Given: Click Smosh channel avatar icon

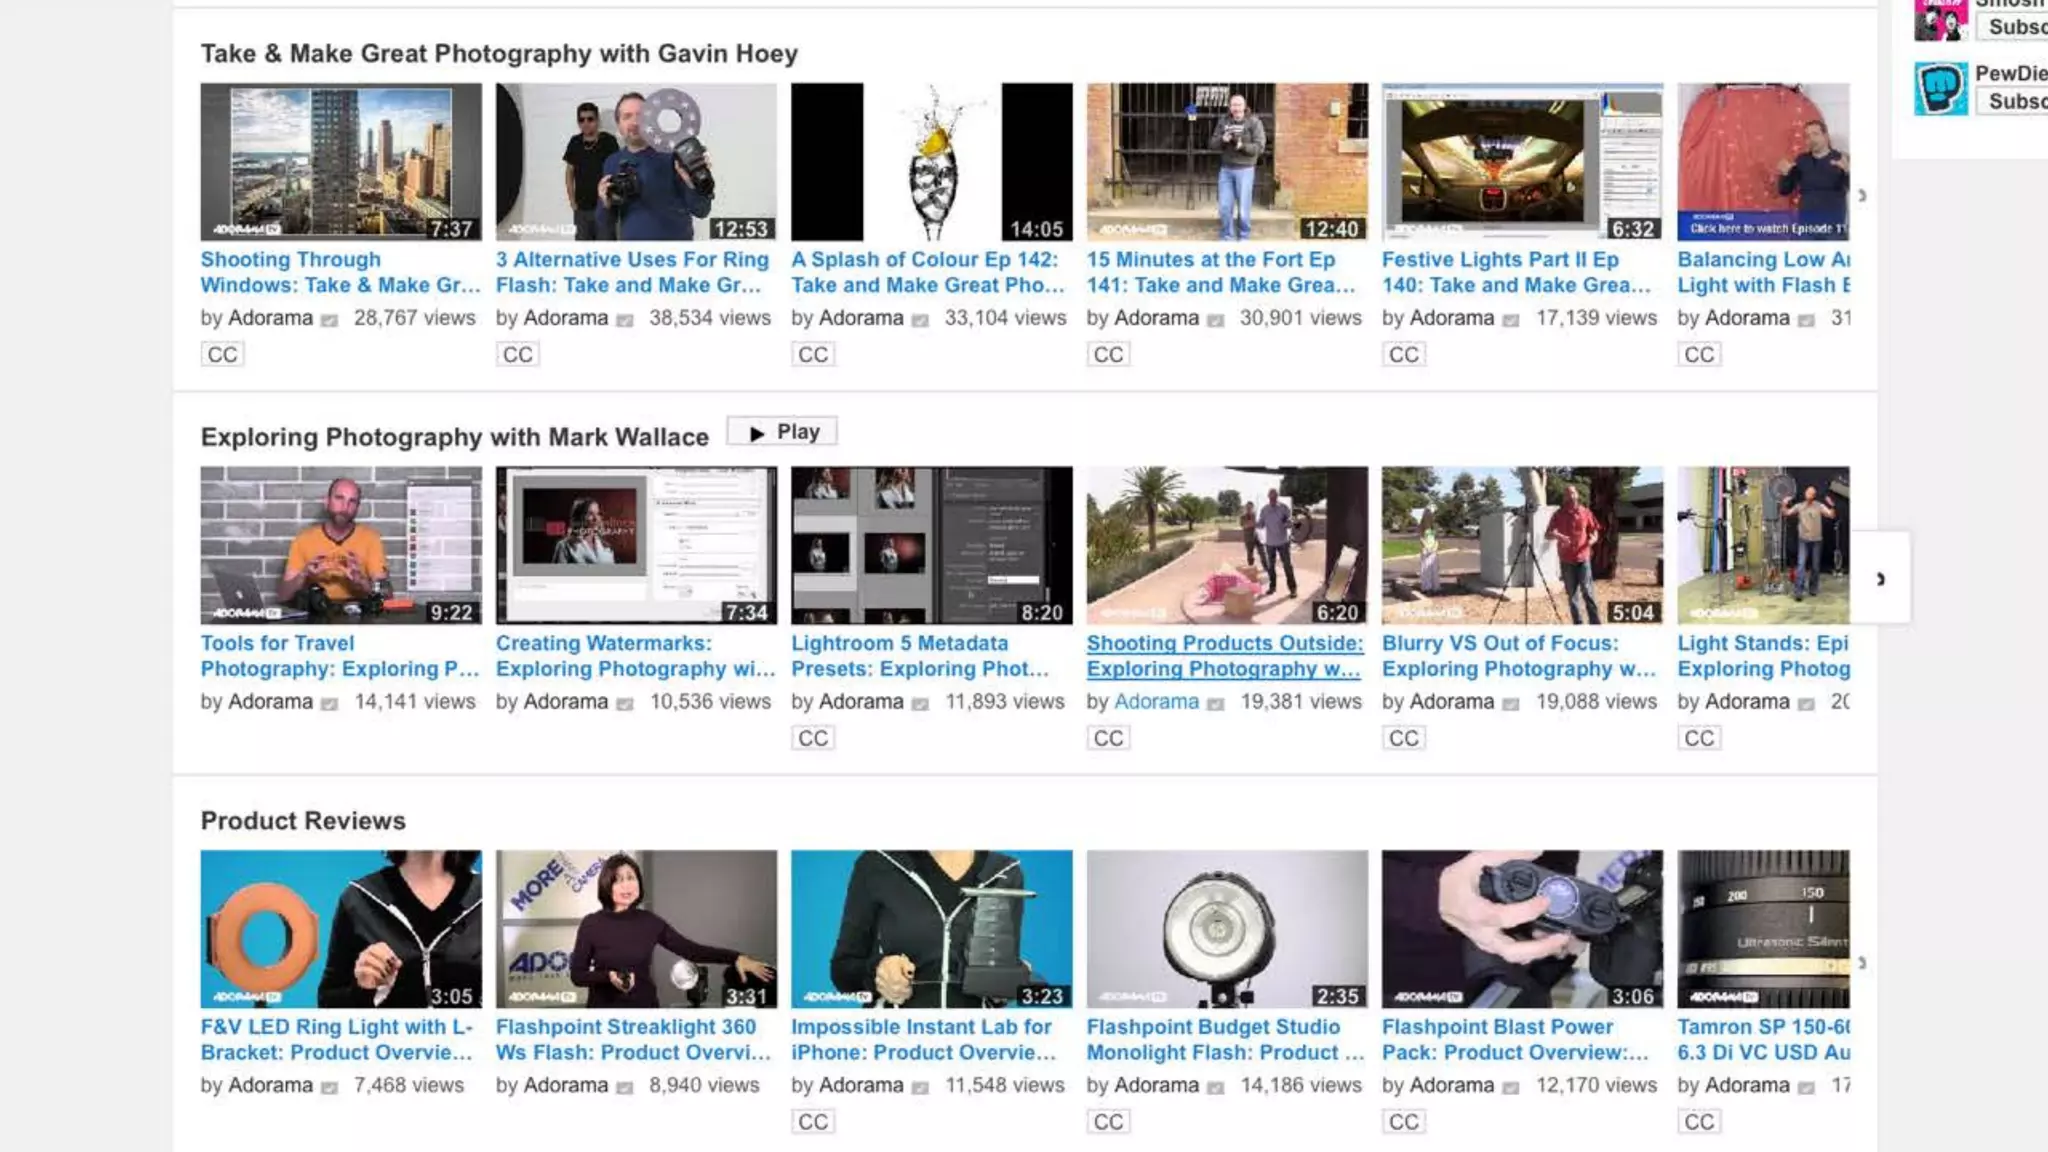Looking at the screenshot, I should pos(1940,20).
